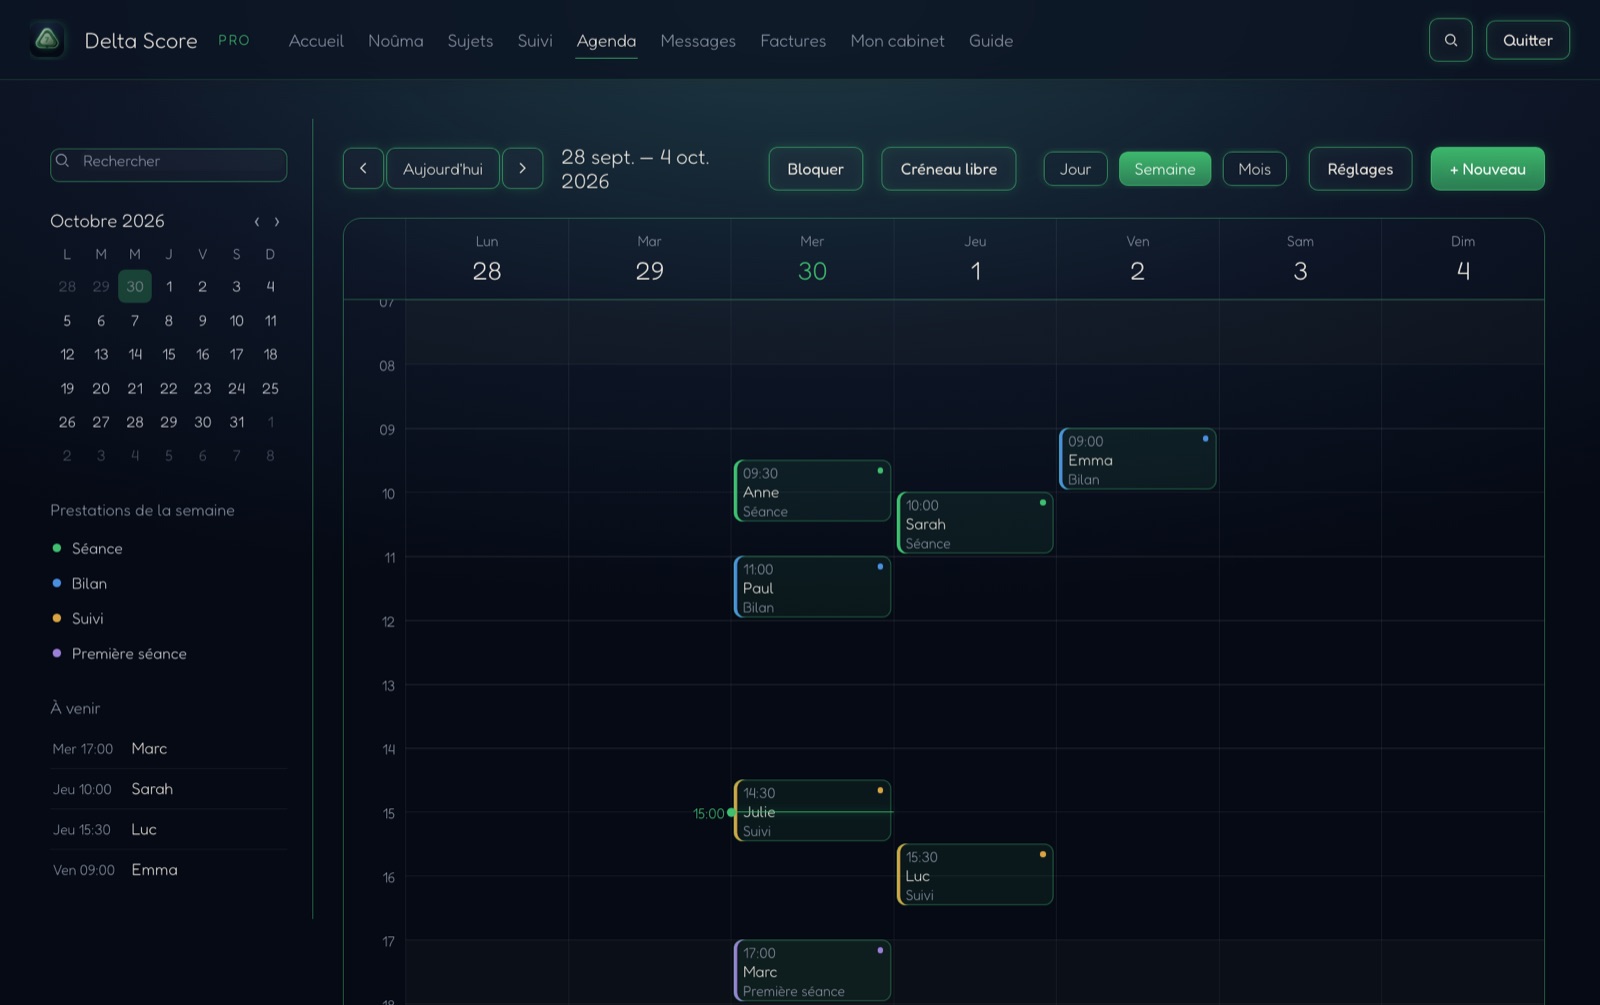Image resolution: width=1600 pixels, height=1005 pixels.
Task: Click the Bloquer button
Action: [815, 169]
